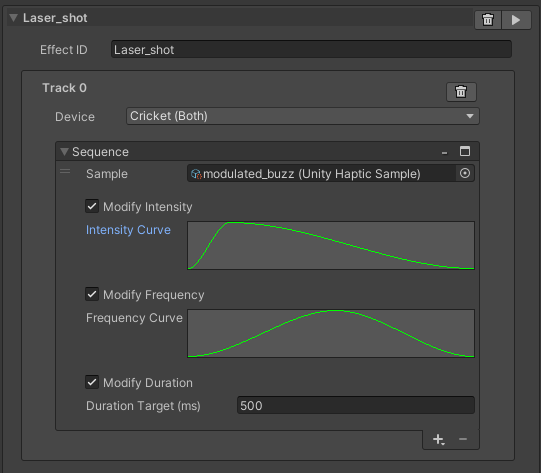Image resolution: width=541 pixels, height=473 pixels.
Task: Remove the sequence element with minus button
Action: pyautogui.click(x=463, y=439)
